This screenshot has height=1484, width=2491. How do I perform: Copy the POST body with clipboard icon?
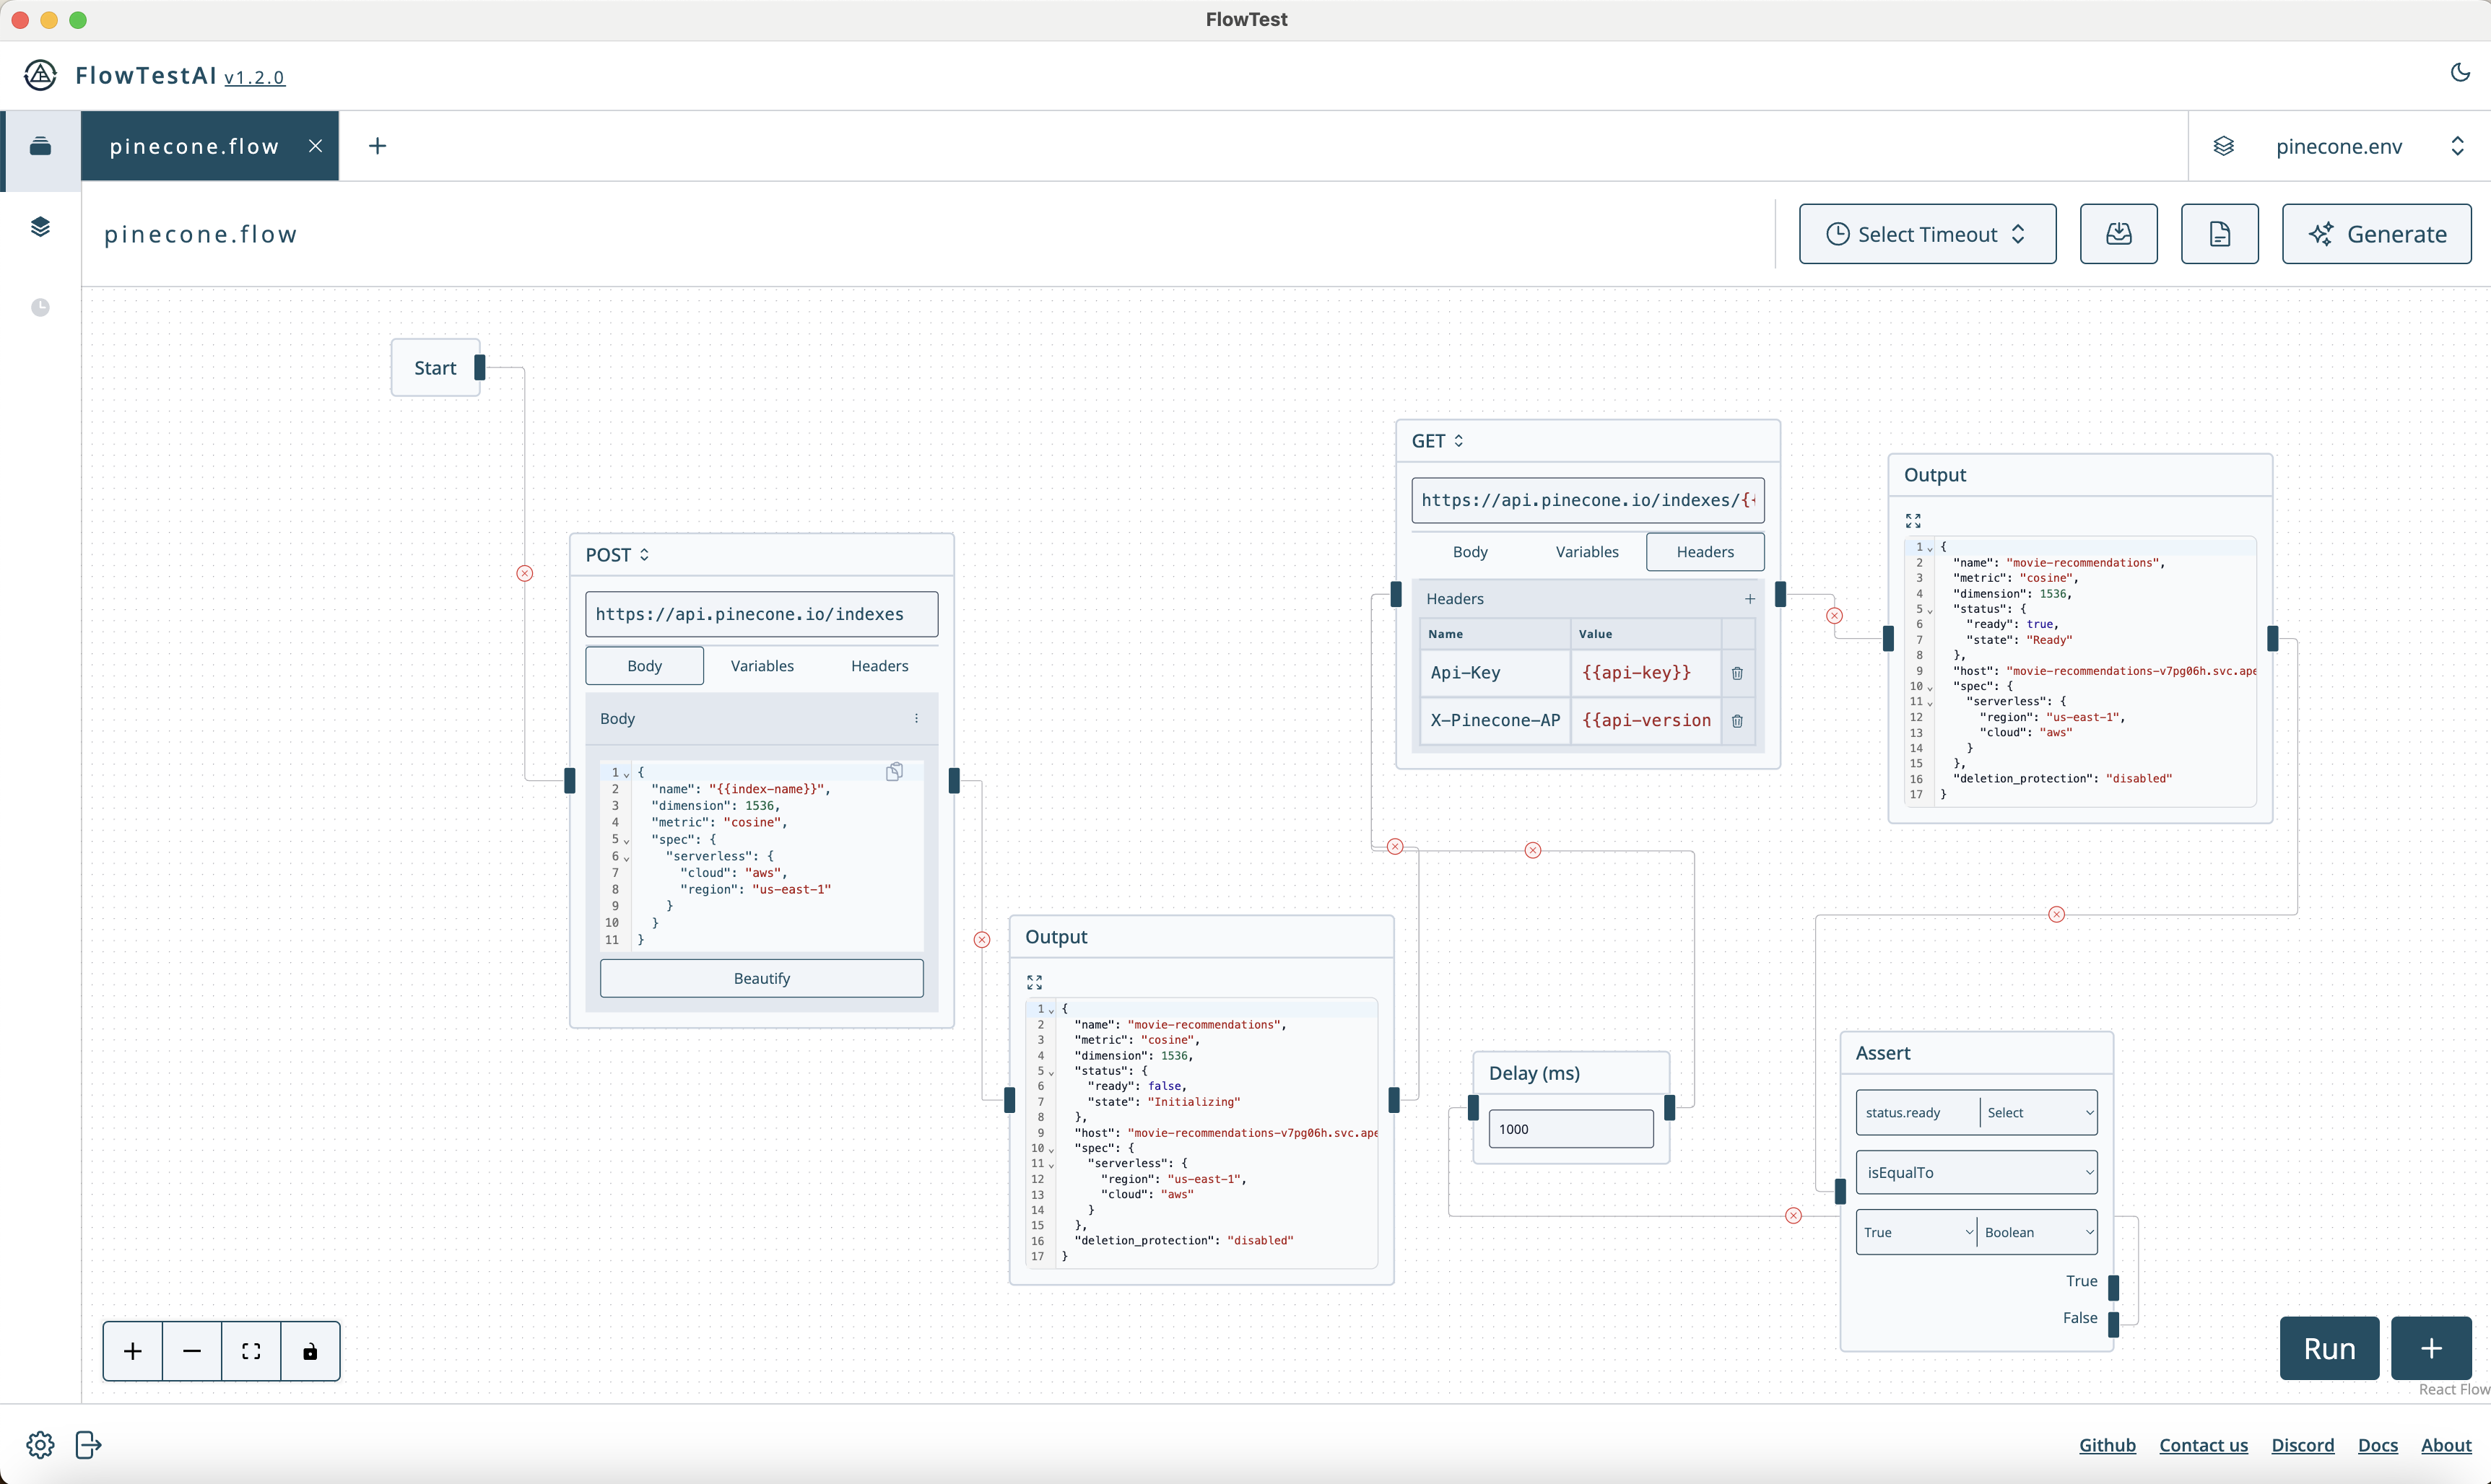[x=894, y=771]
